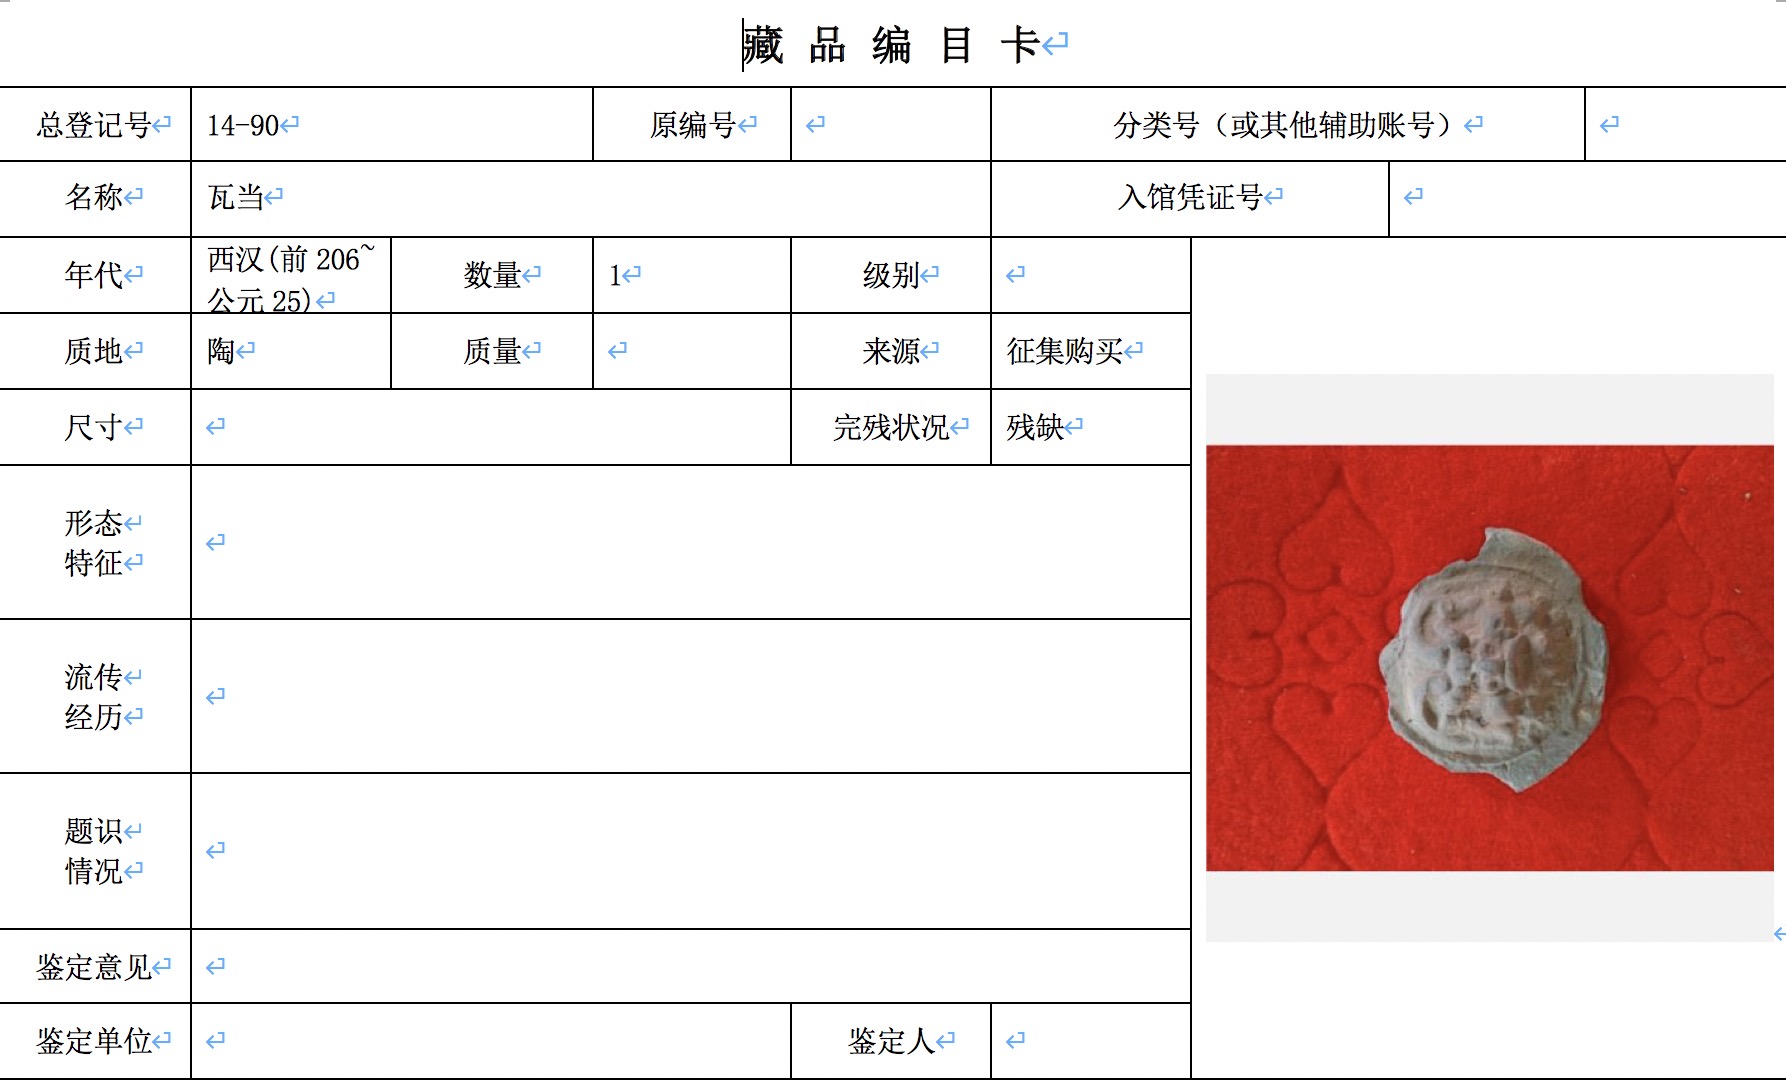Click the 年代 label
The width and height of the screenshot is (1786, 1080).
pyautogui.click(x=94, y=275)
